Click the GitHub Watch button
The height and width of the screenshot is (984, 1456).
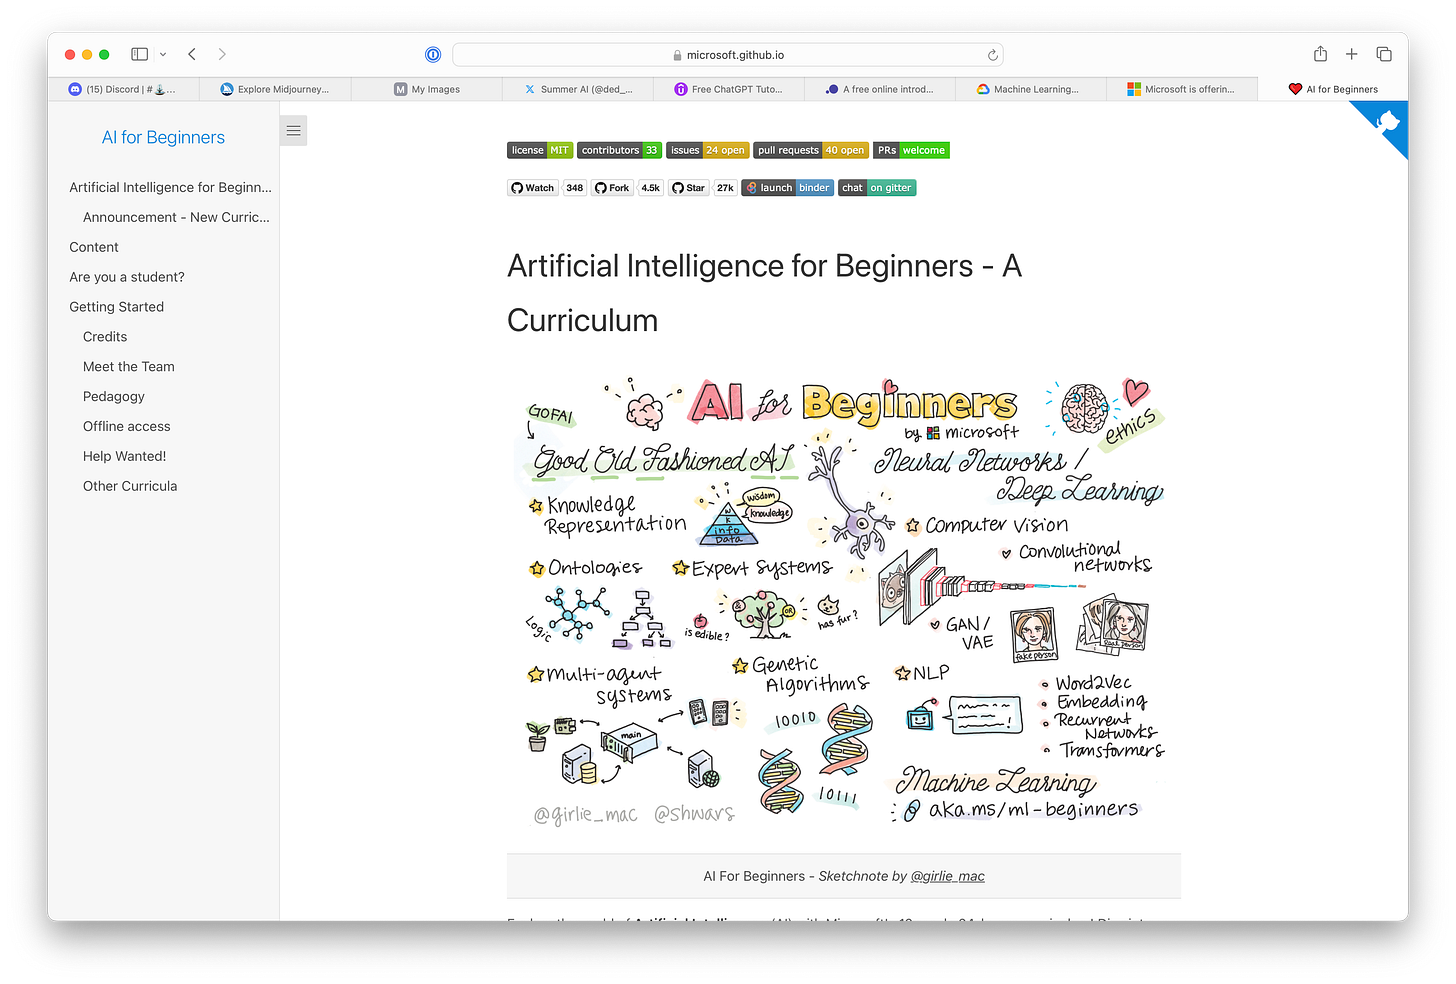click(x=533, y=188)
